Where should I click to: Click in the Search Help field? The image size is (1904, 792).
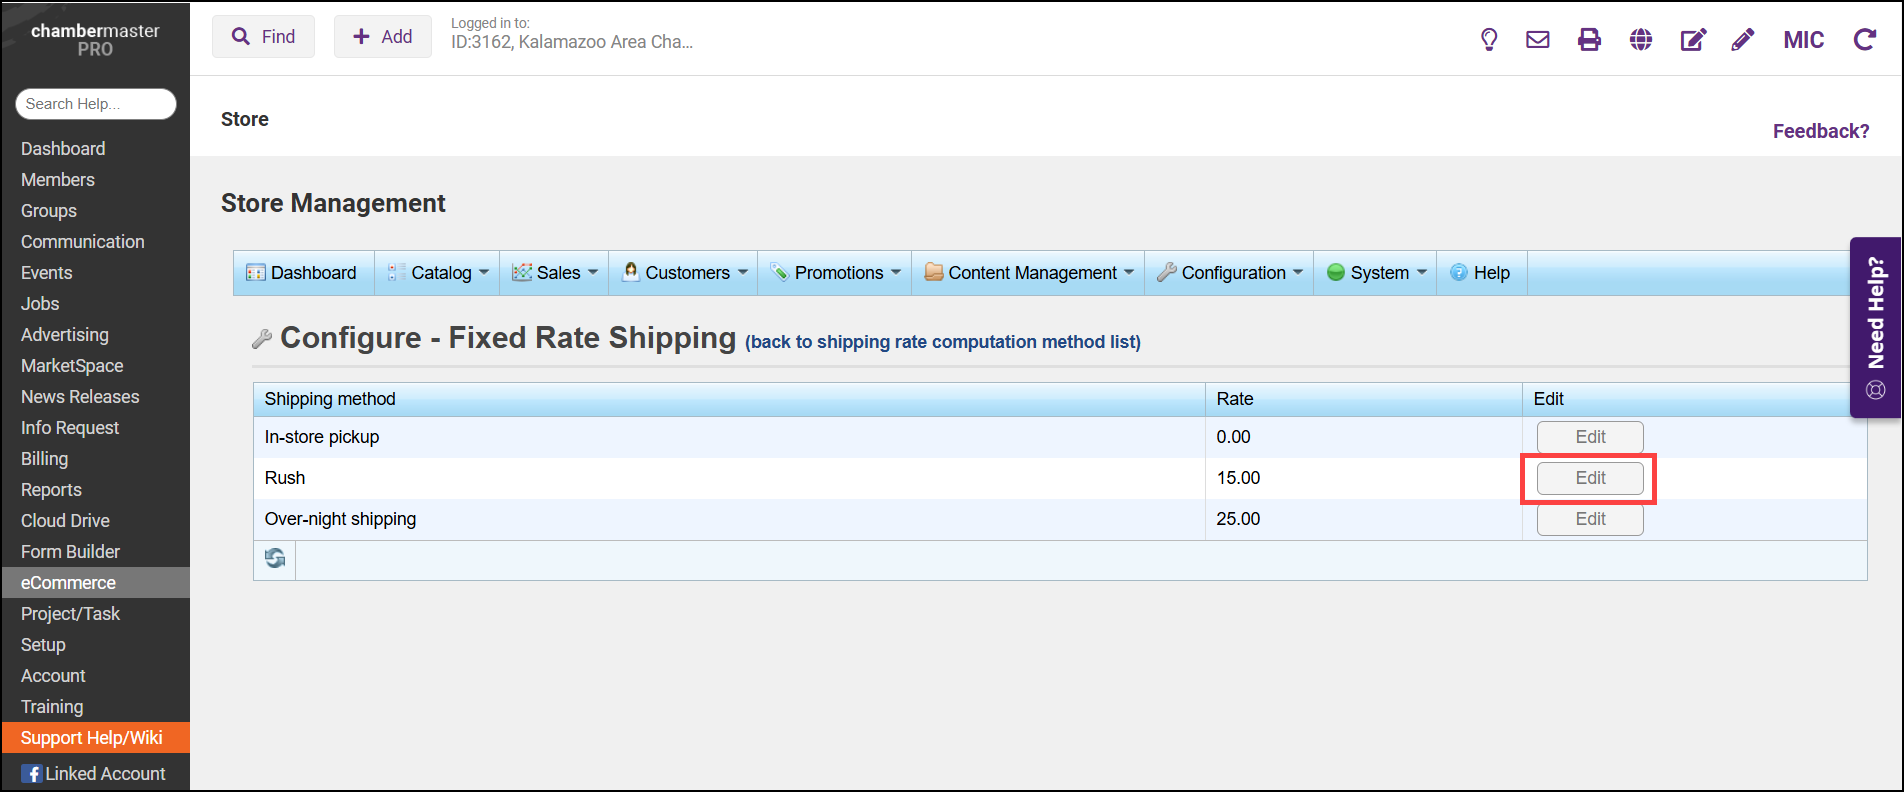[95, 104]
